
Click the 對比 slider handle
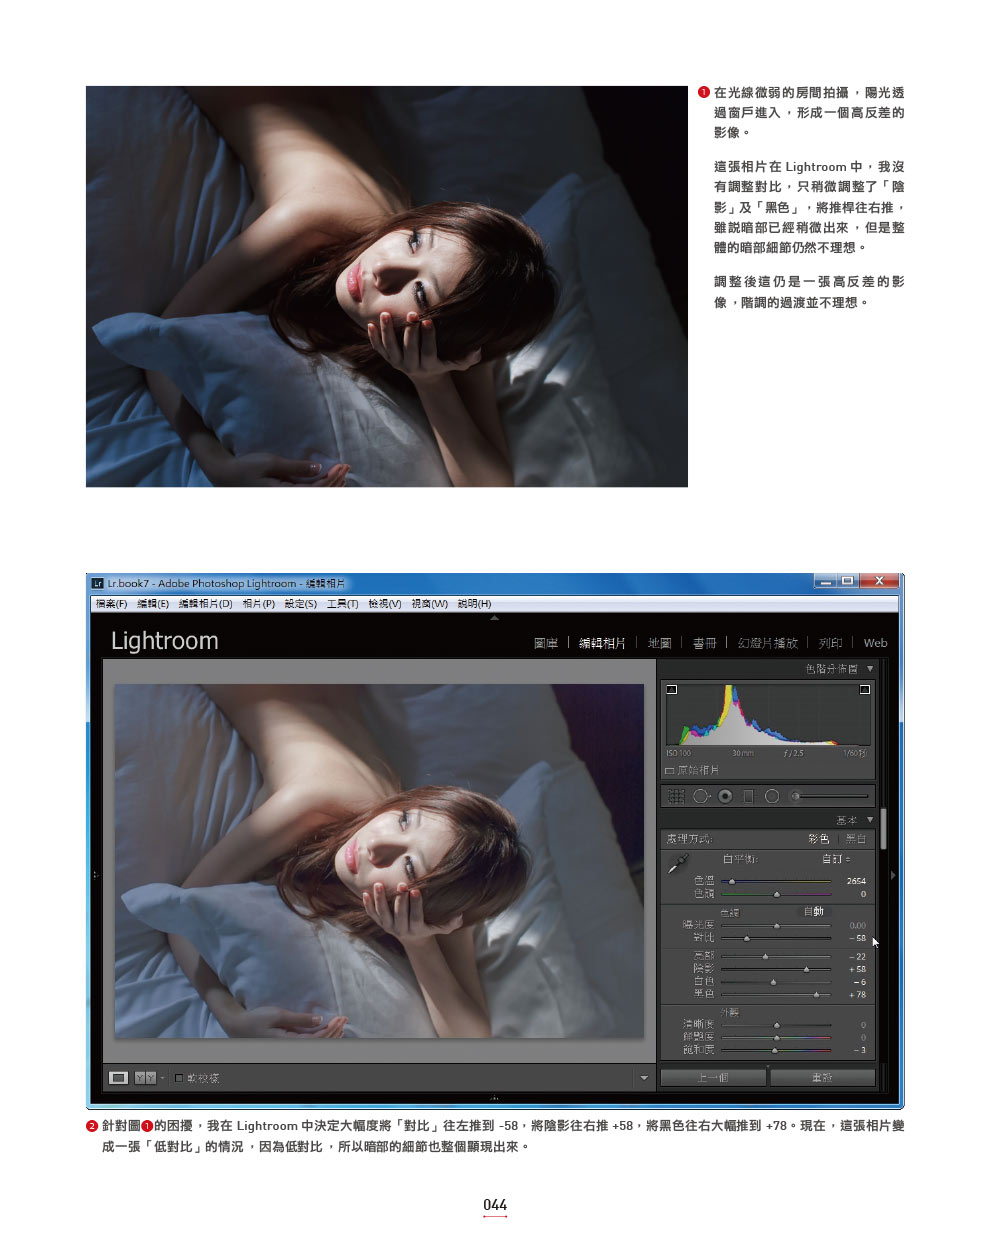(746, 938)
